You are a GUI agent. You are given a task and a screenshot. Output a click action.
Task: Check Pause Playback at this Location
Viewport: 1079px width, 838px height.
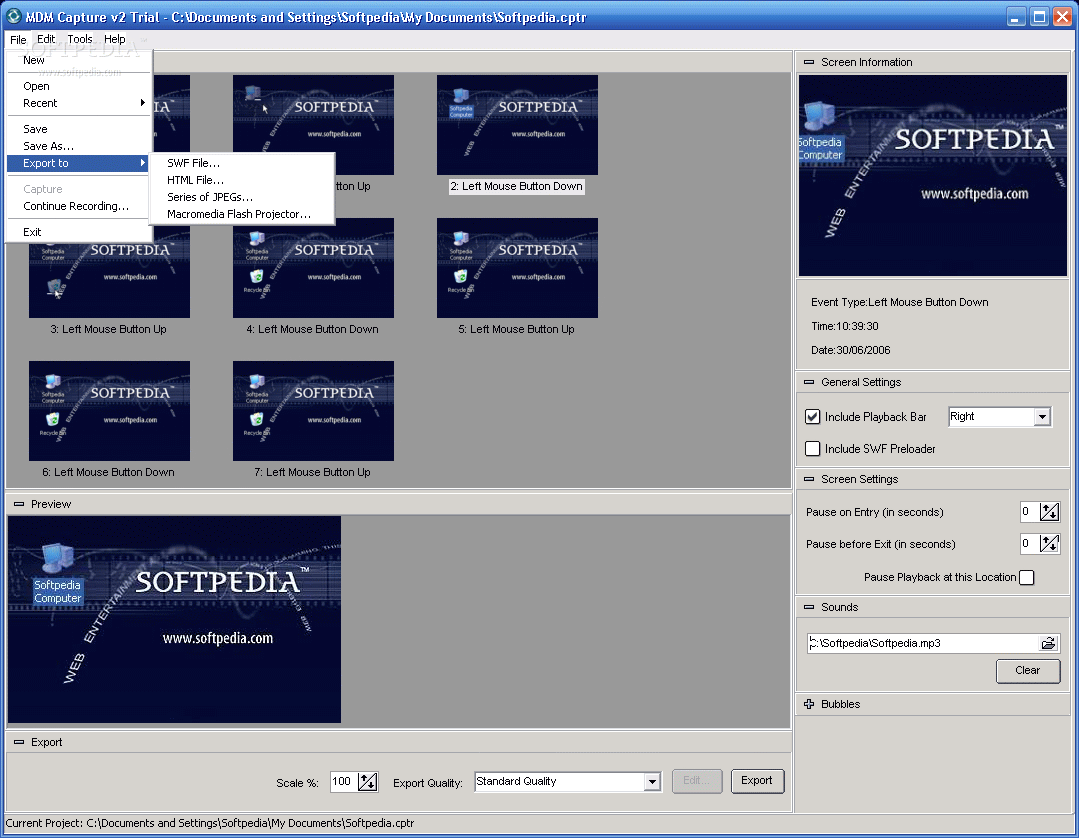point(1026,577)
